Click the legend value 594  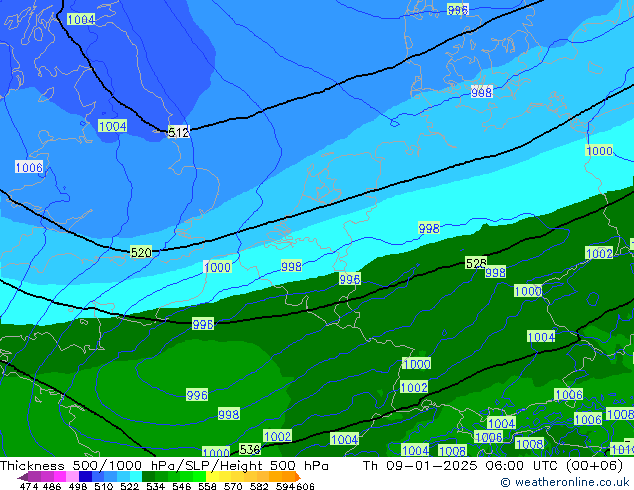click(284, 486)
